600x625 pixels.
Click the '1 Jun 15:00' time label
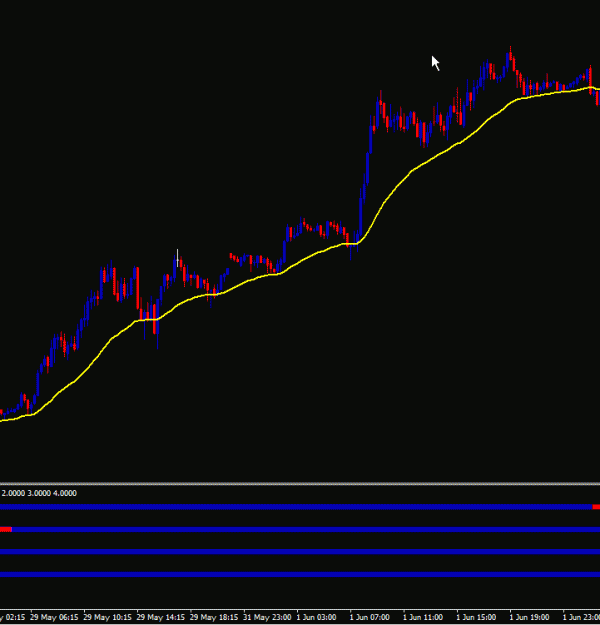[x=476, y=617]
